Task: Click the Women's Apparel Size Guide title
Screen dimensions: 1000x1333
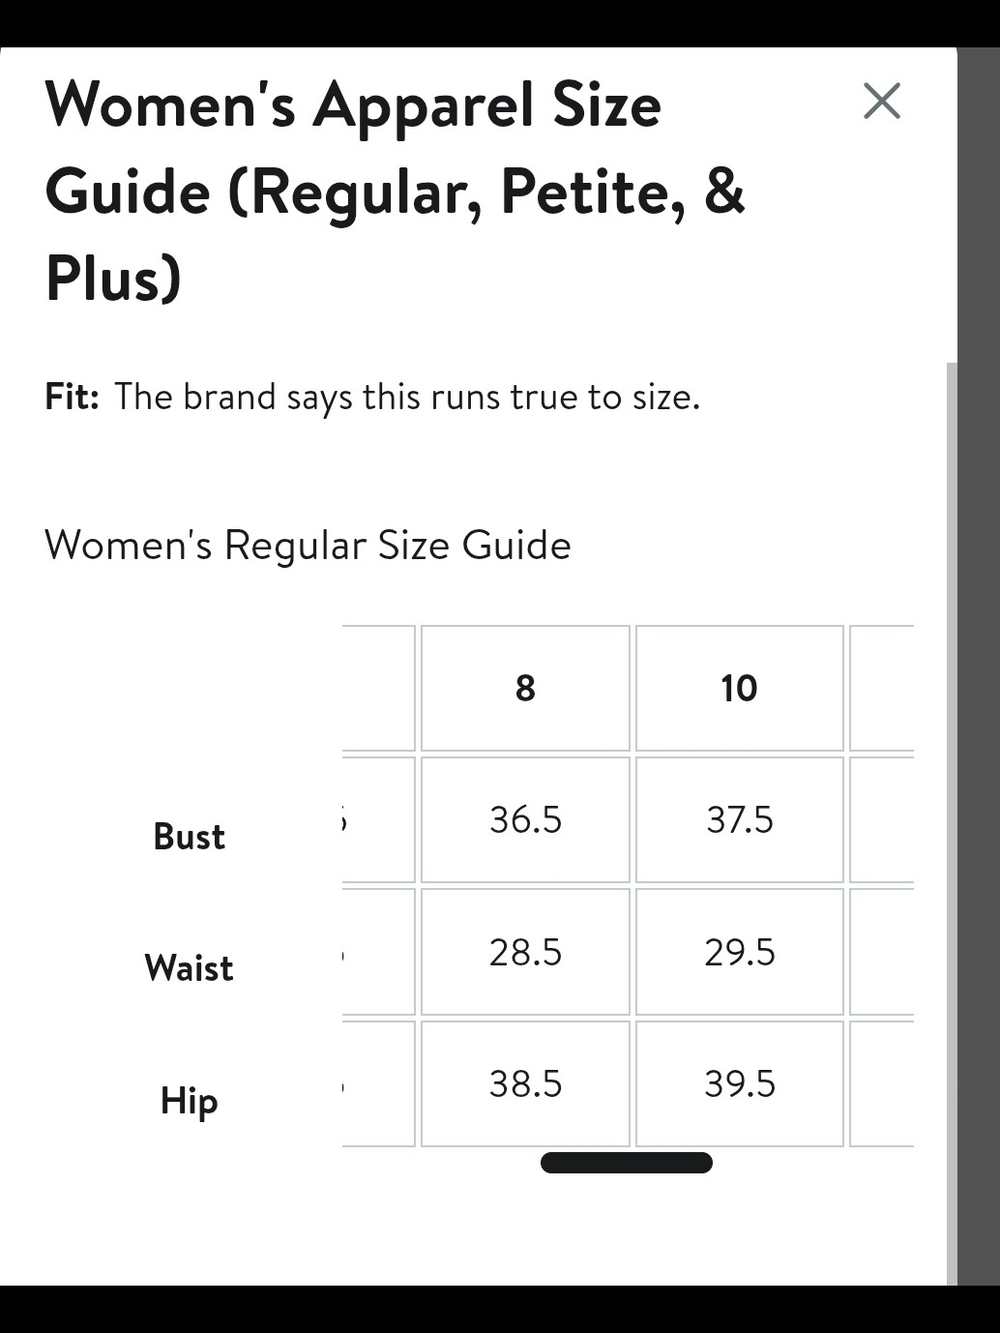Action: [395, 190]
